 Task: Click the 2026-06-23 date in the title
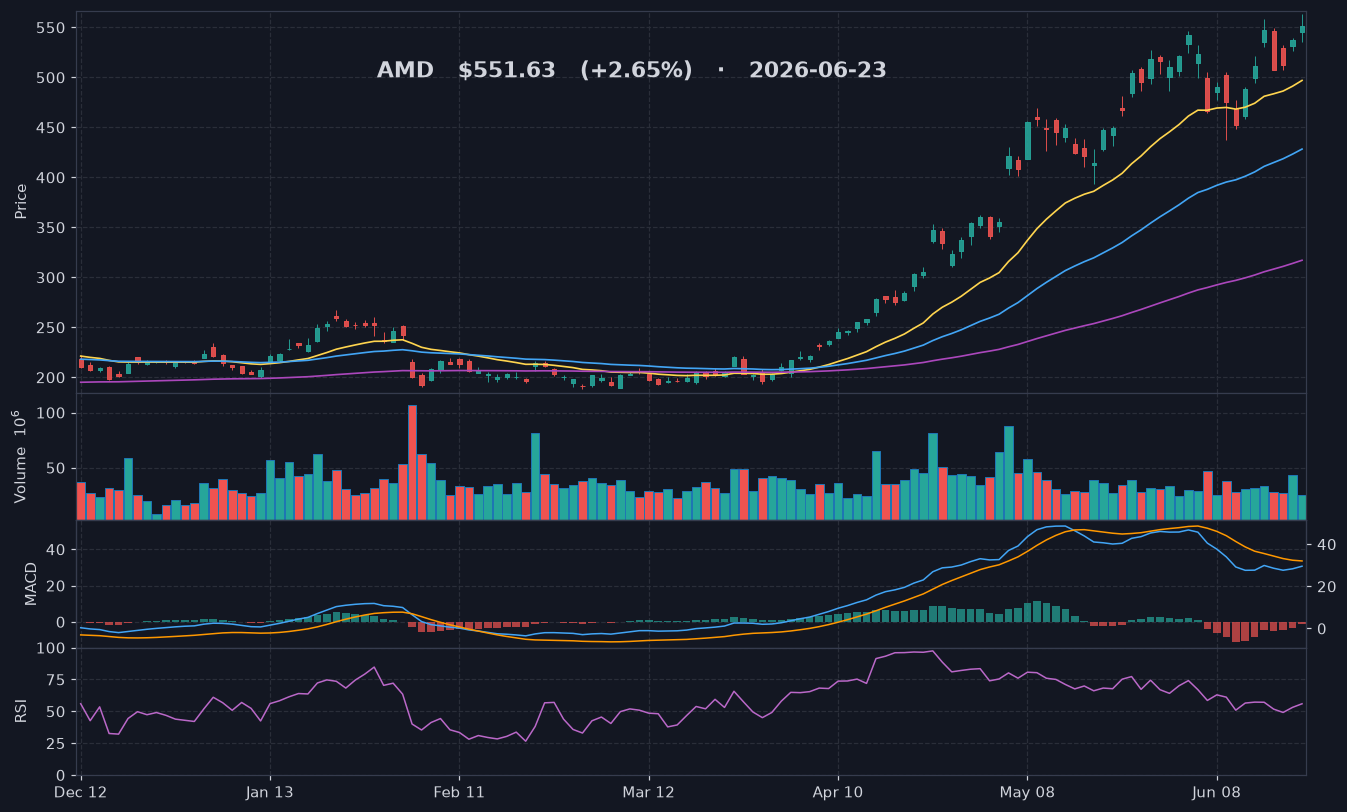817,71
